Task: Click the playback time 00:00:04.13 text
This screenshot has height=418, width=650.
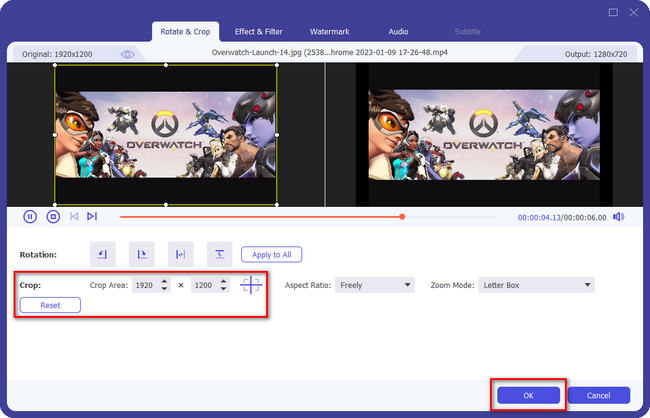Action: pos(539,217)
